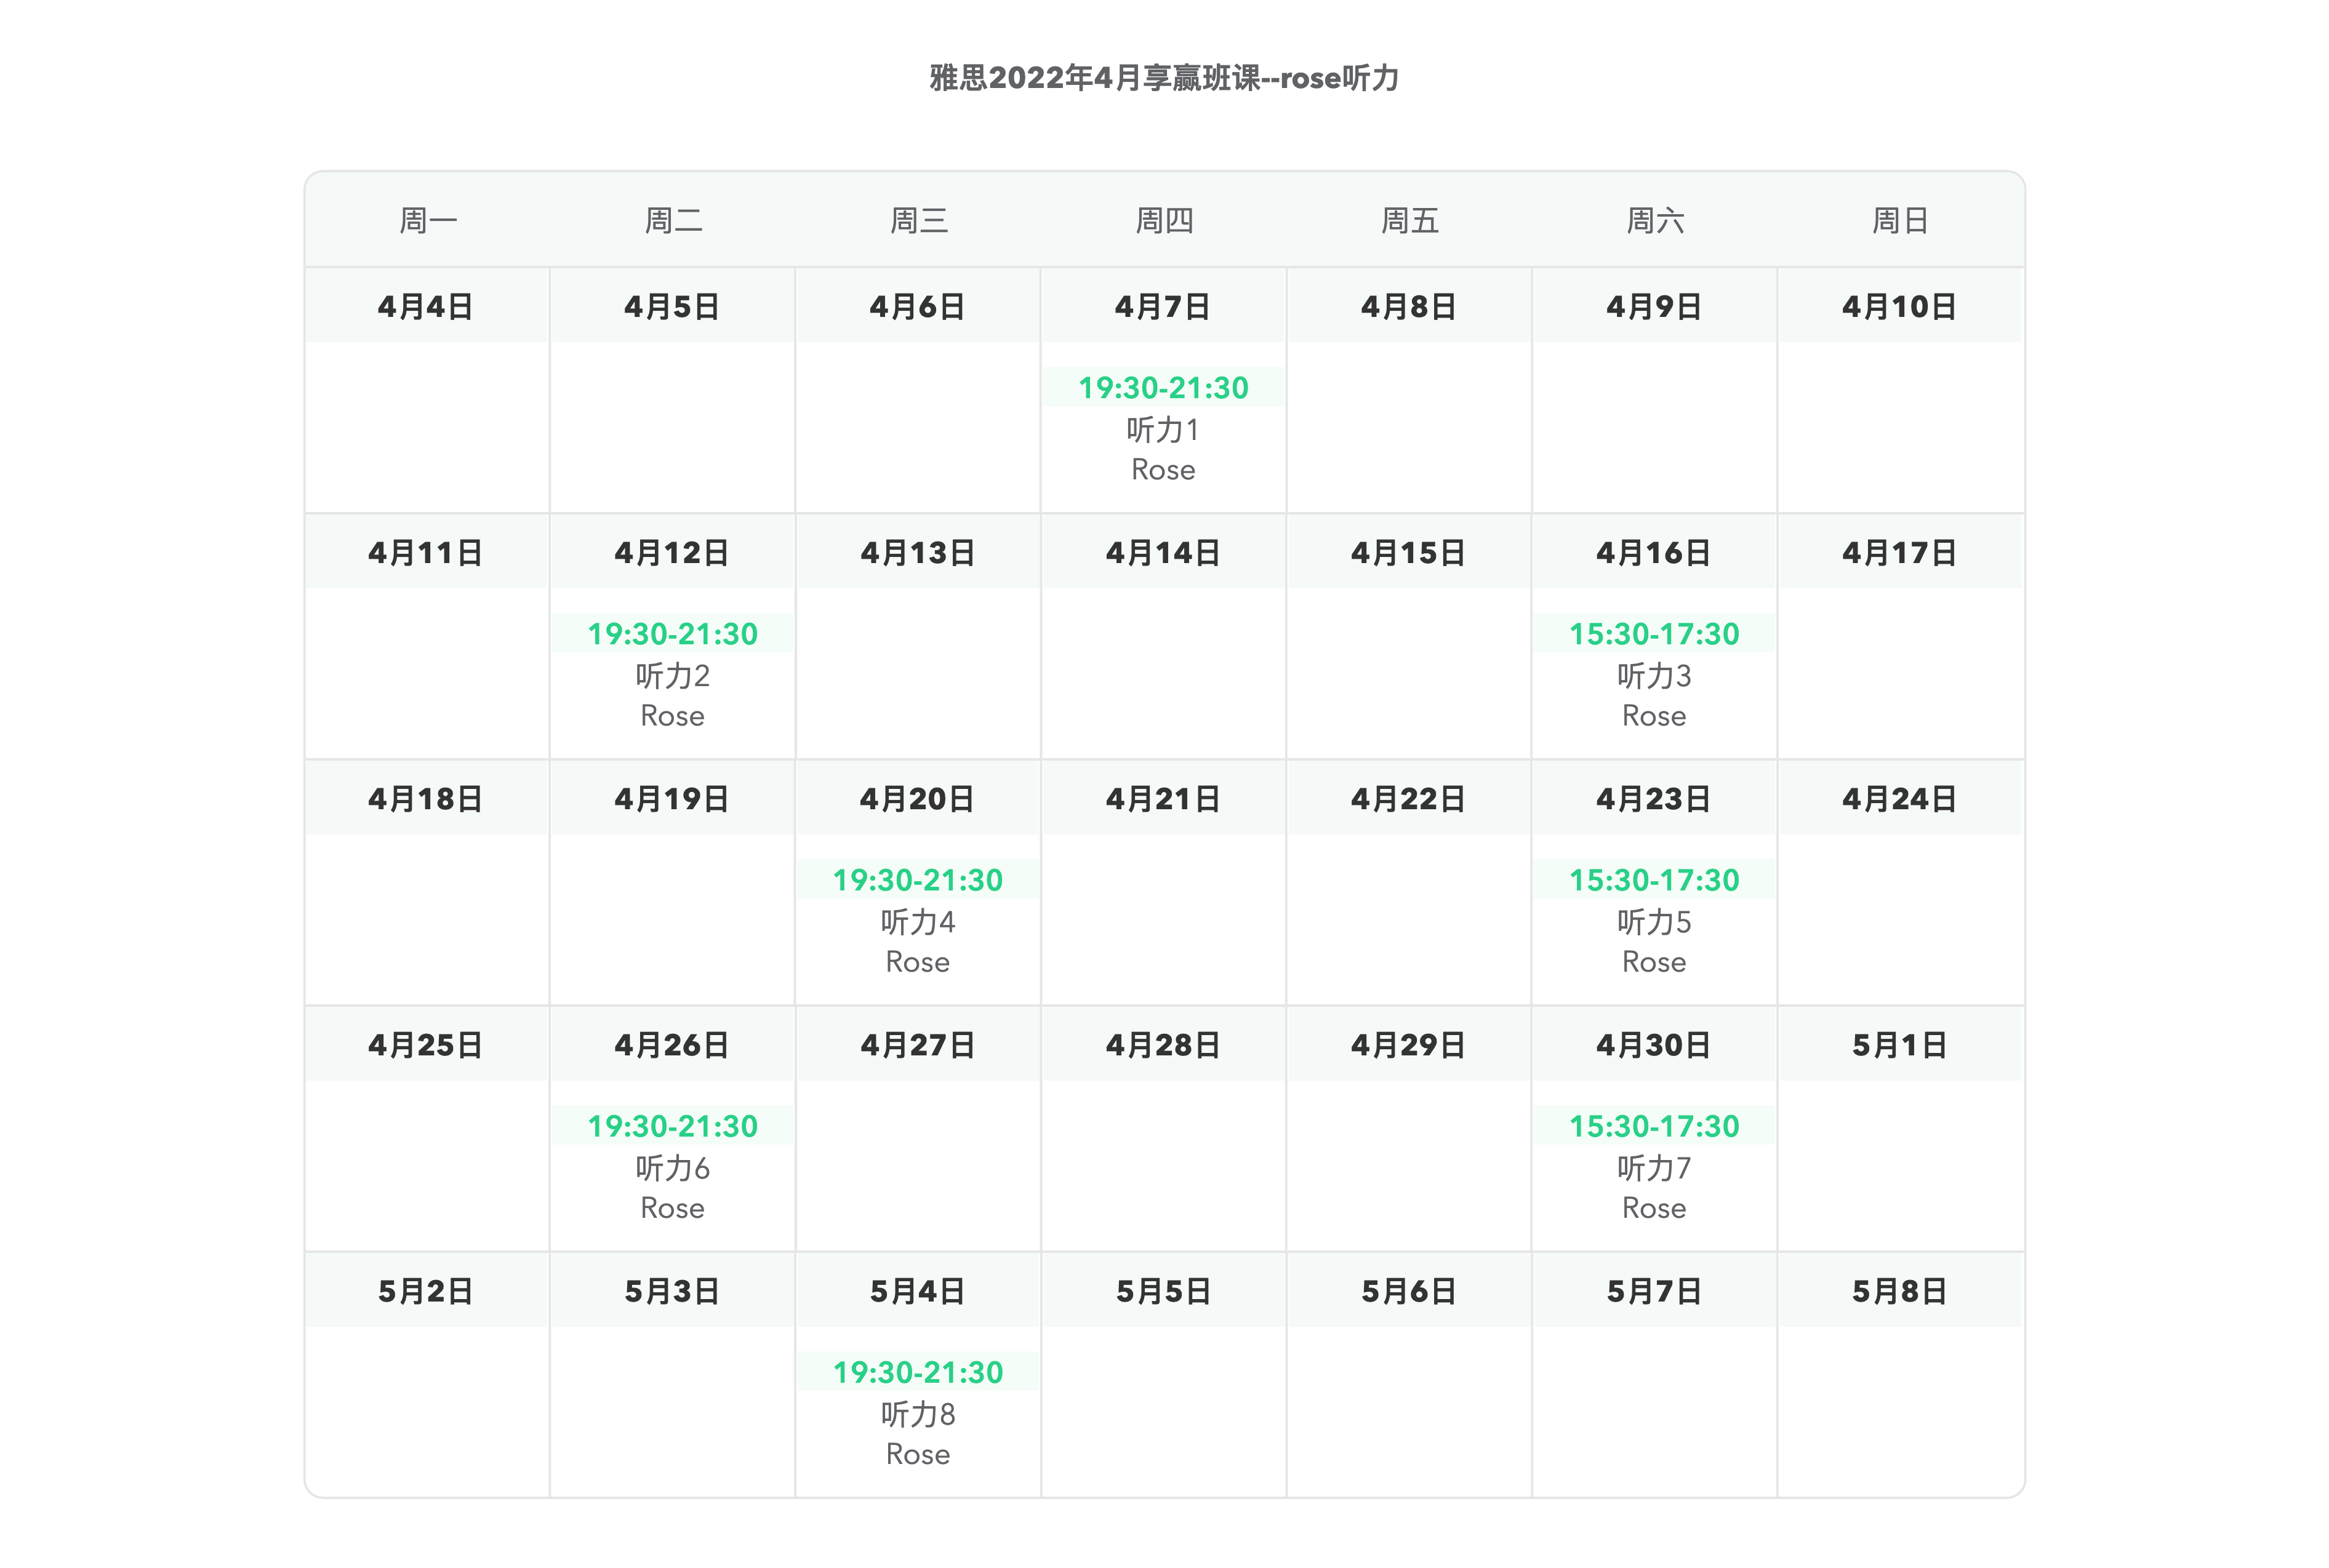Click the 周日 column header
The width and height of the screenshot is (2329, 1568).
point(1900,220)
